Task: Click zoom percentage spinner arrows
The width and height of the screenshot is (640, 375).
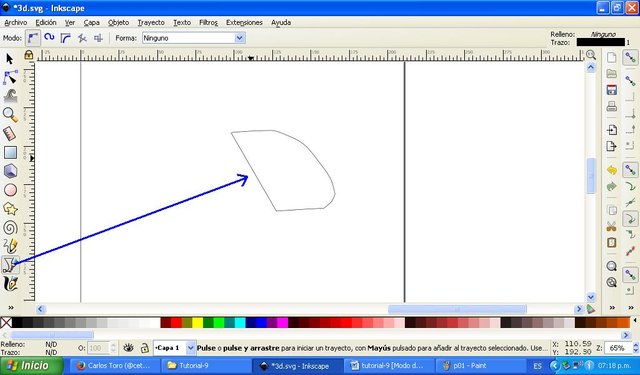Action: click(636, 348)
